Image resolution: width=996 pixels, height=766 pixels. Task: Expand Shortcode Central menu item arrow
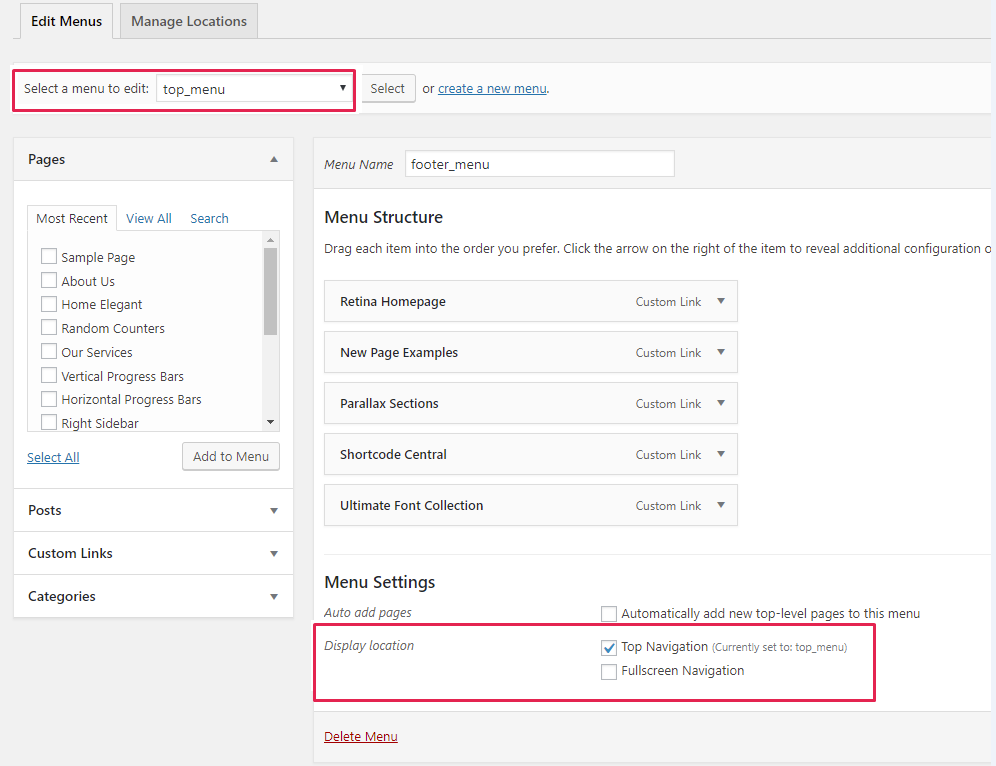[x=721, y=454]
